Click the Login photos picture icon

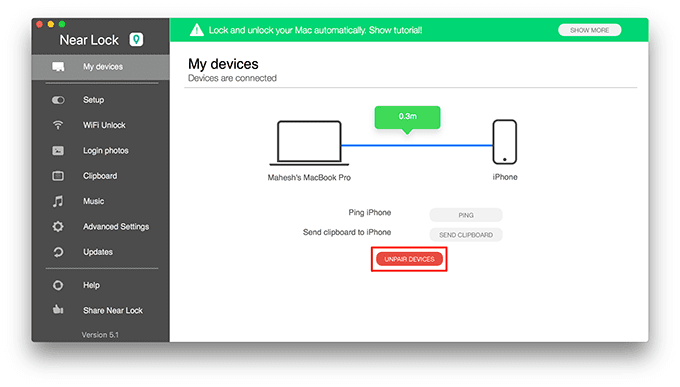pos(58,151)
